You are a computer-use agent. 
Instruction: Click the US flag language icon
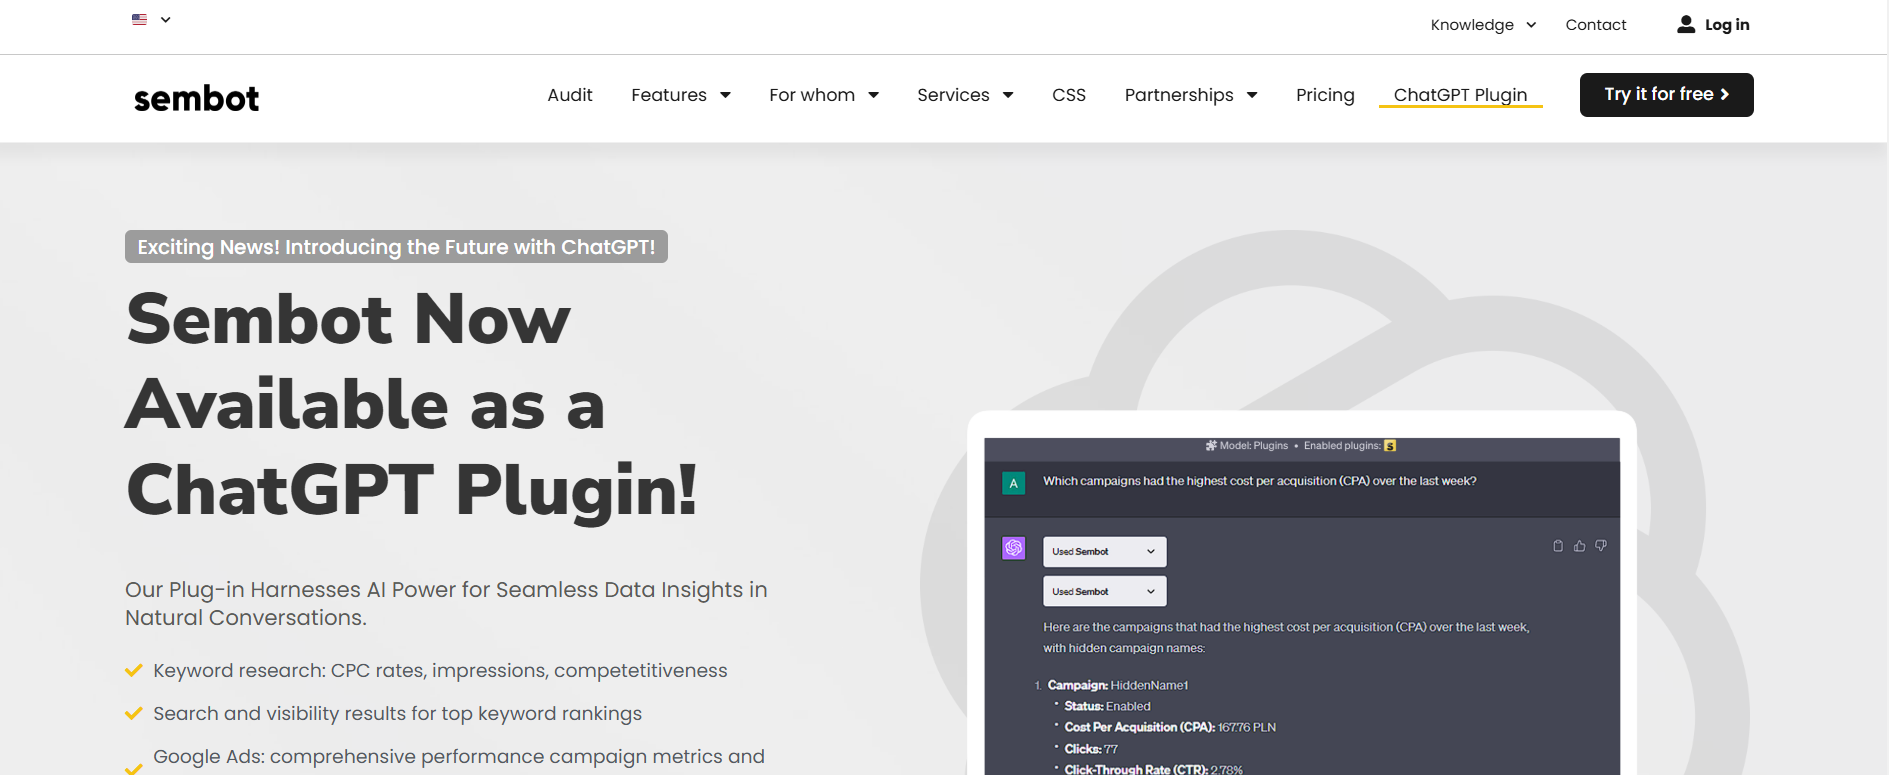tap(139, 19)
